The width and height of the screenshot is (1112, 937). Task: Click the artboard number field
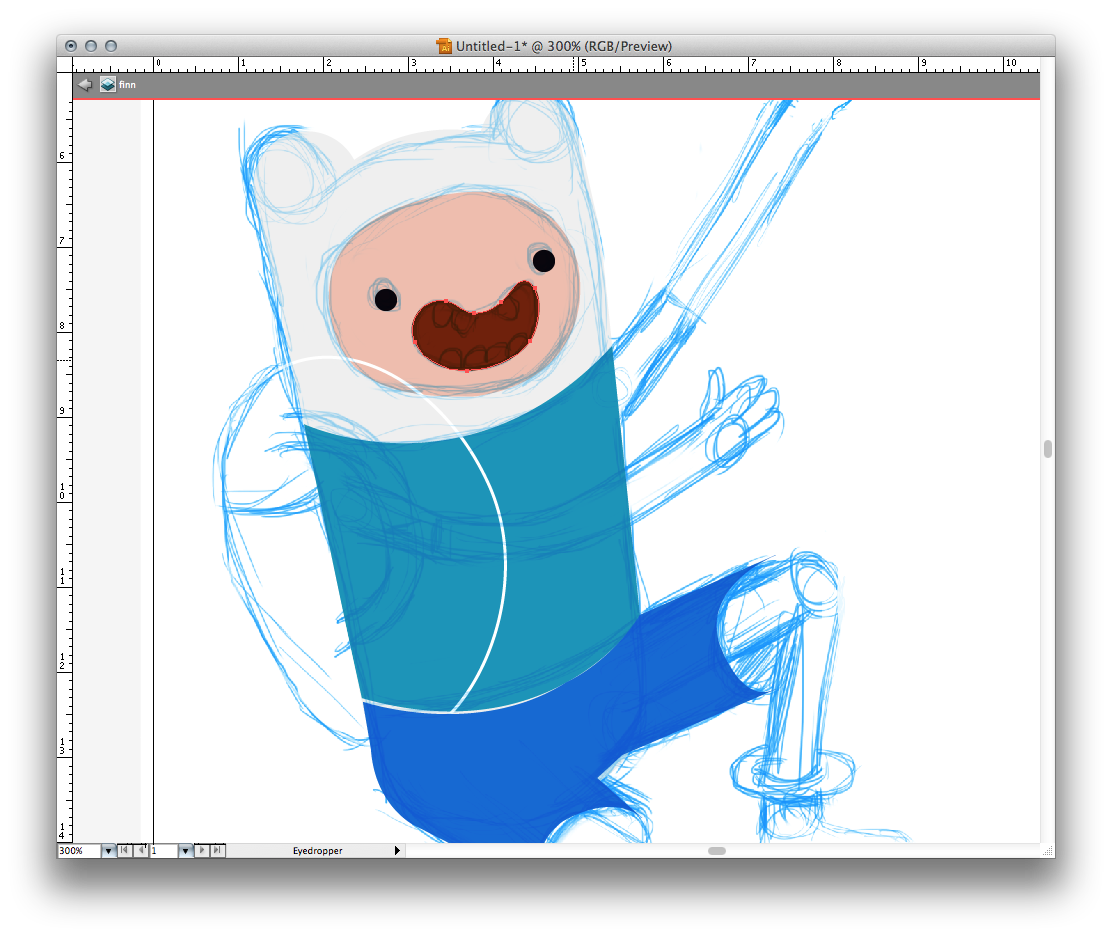tap(163, 851)
